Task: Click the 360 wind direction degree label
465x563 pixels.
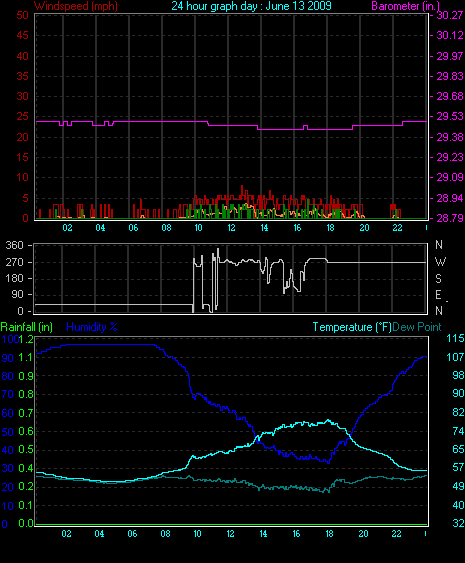Action: coord(15,246)
